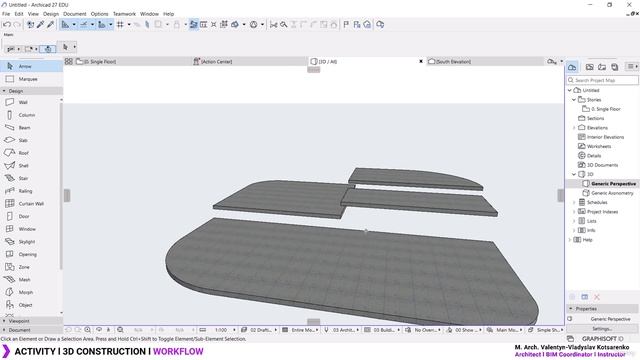Click the Undo icon

7,24
